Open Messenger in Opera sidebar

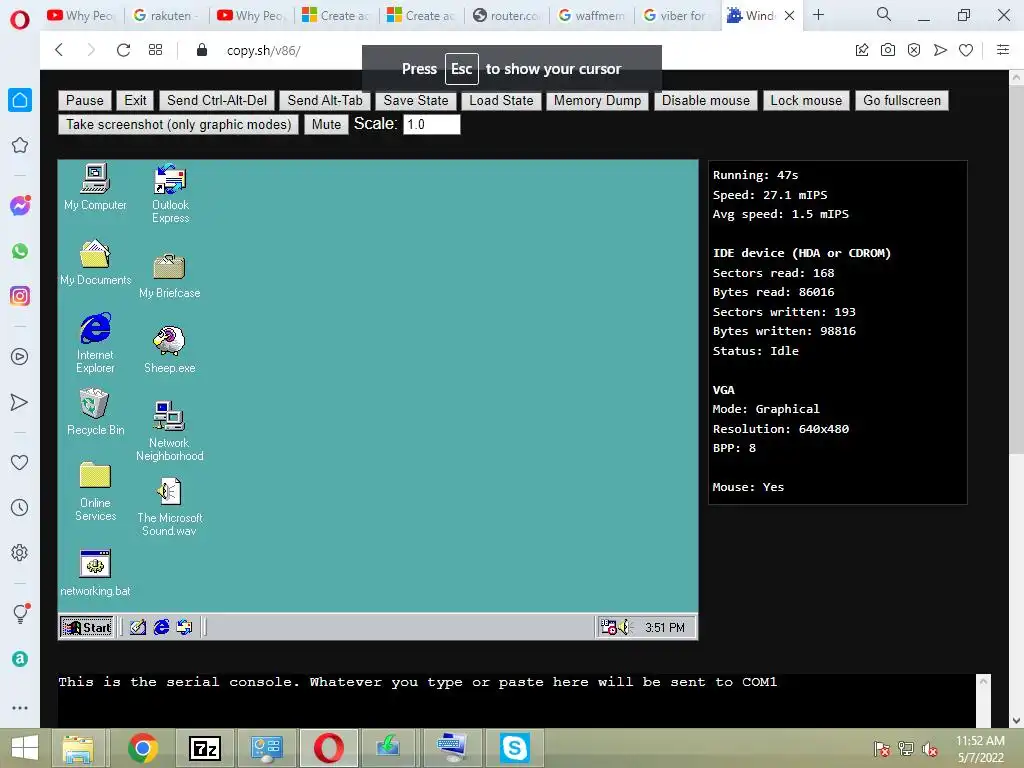point(20,206)
